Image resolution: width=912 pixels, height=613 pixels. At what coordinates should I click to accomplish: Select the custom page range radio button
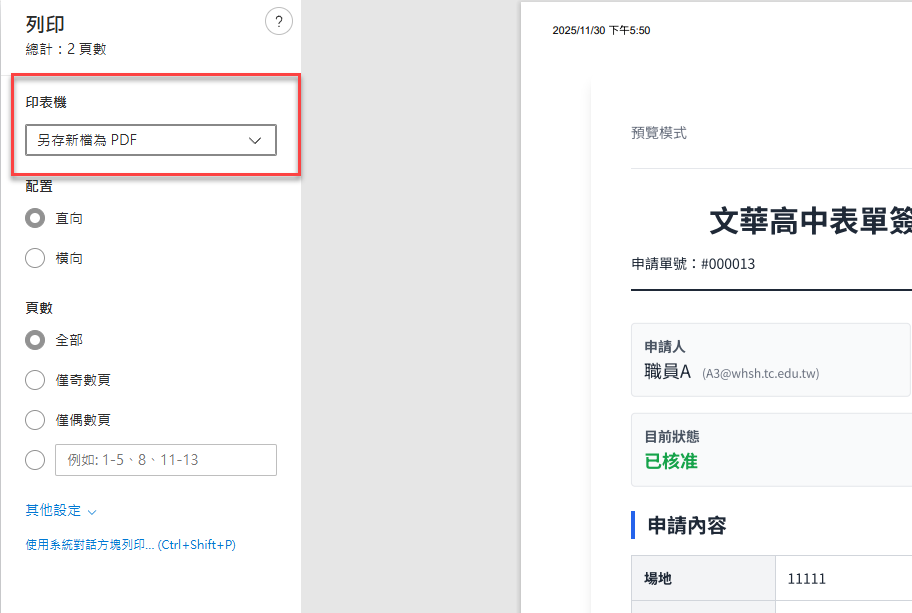coord(35,460)
